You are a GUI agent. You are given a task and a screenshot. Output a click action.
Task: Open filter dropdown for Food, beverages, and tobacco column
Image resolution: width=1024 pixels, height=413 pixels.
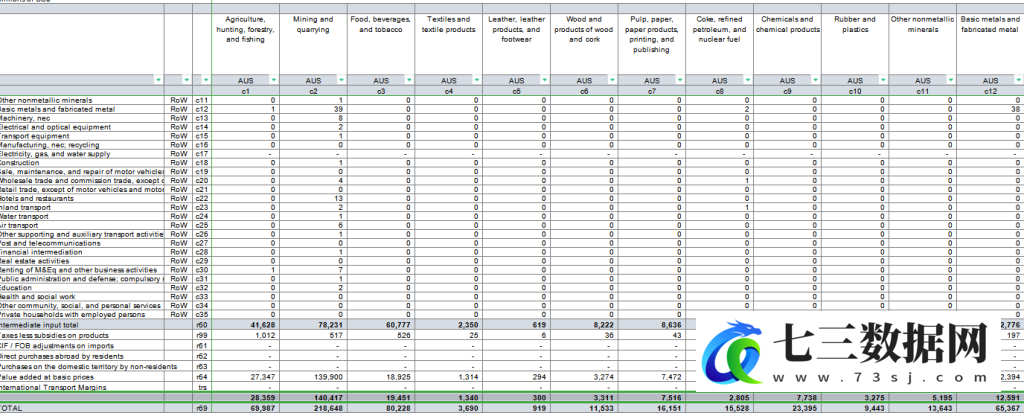pos(409,80)
